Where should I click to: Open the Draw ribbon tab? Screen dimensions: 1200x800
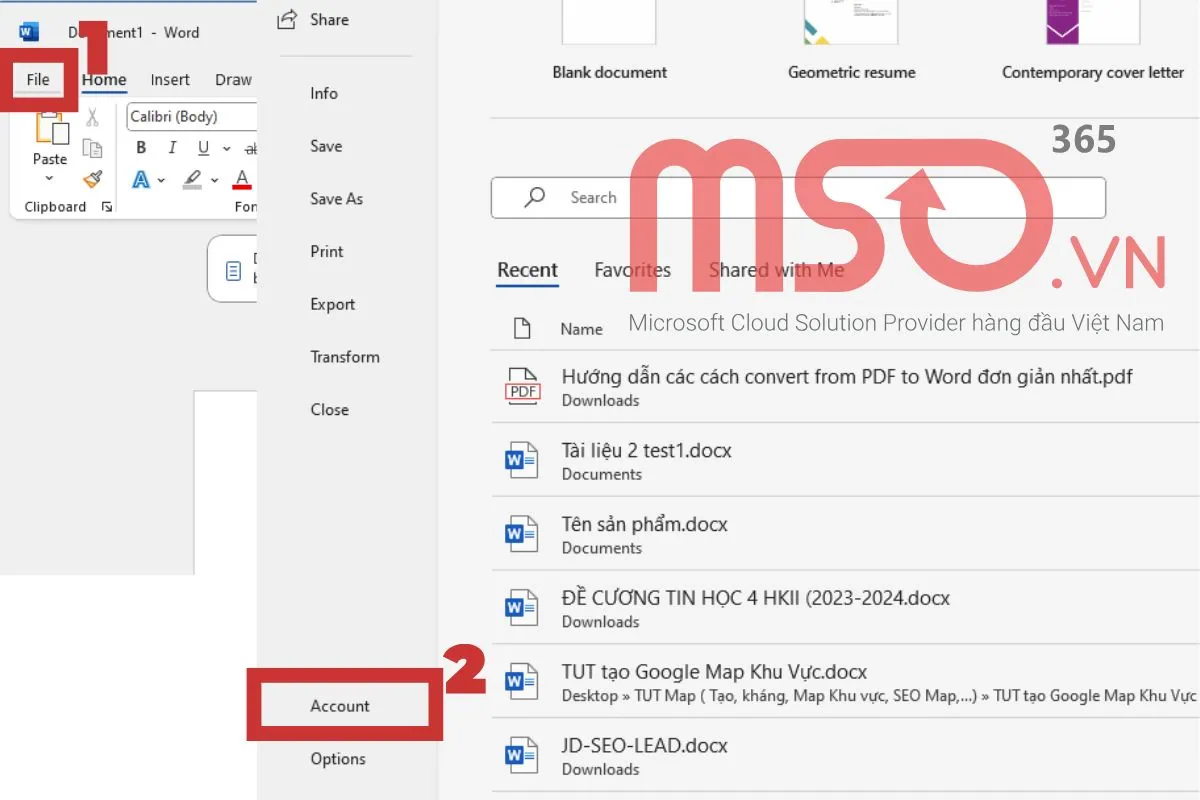(233, 80)
